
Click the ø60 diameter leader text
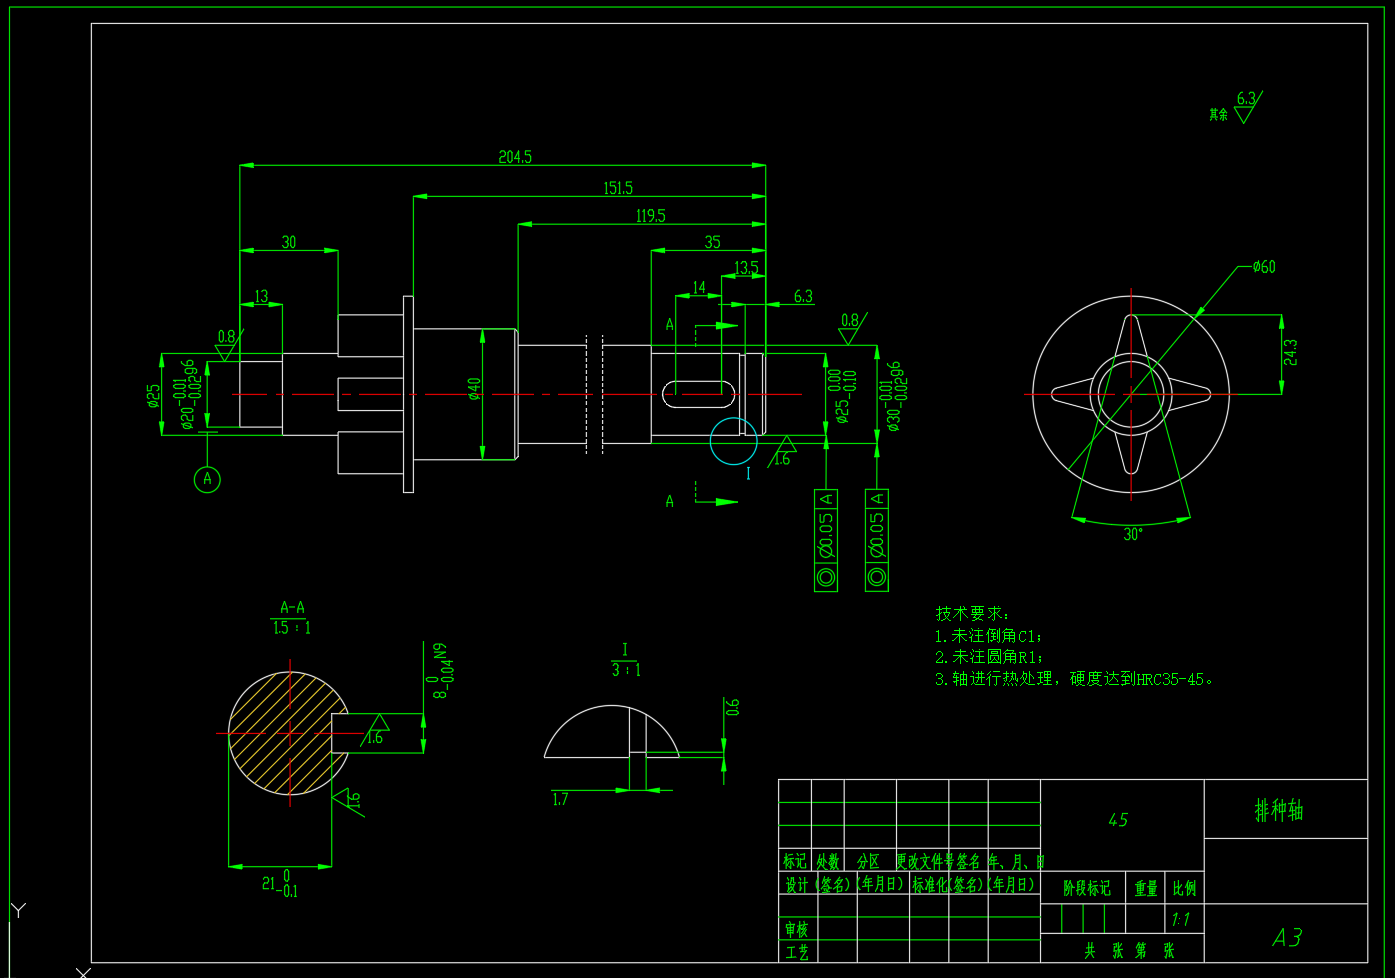click(x=1264, y=267)
